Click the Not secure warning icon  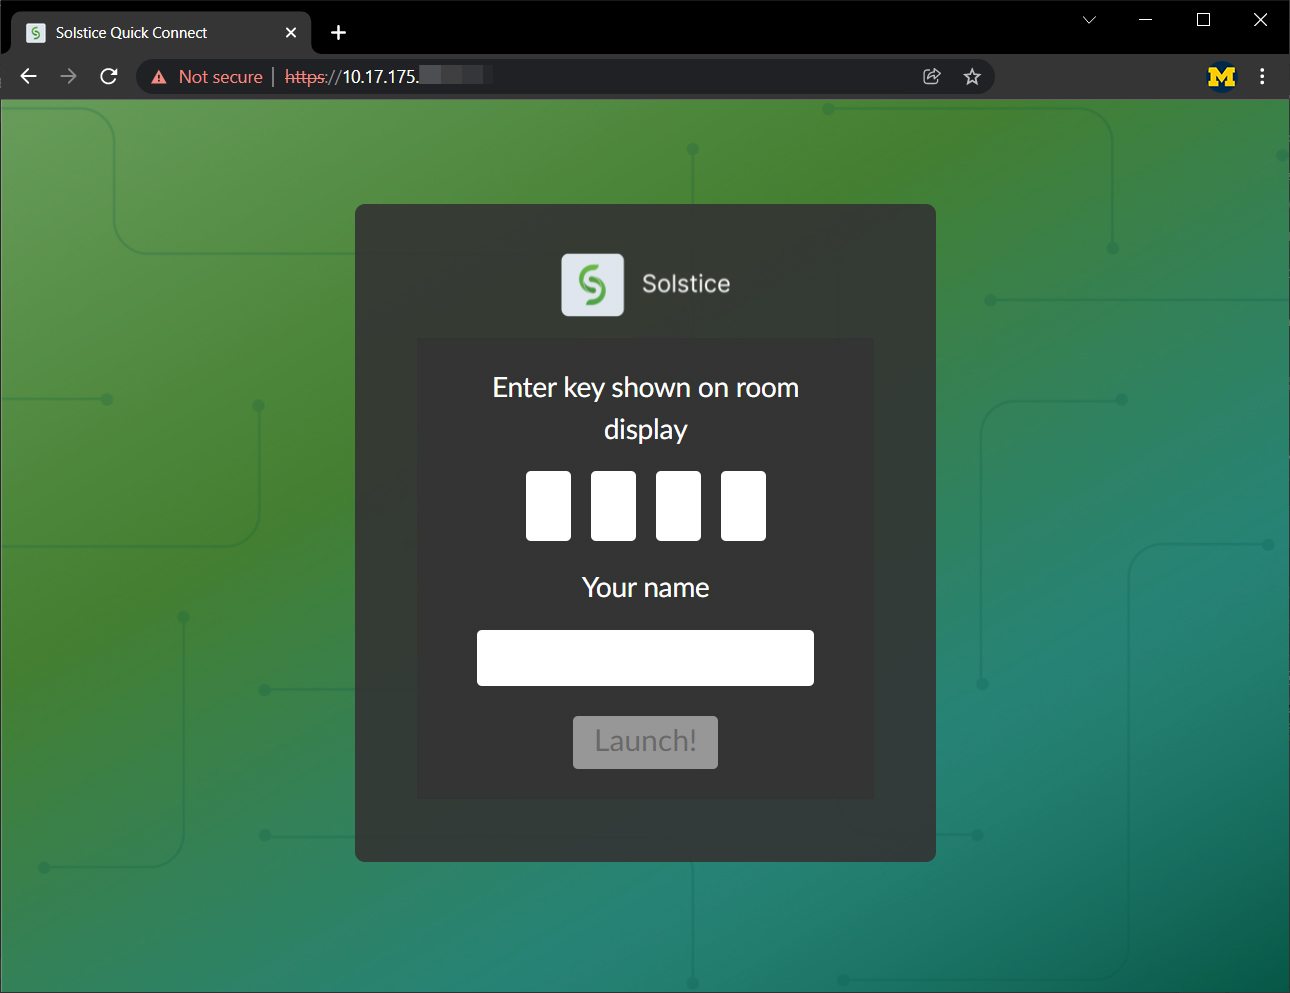pos(159,77)
